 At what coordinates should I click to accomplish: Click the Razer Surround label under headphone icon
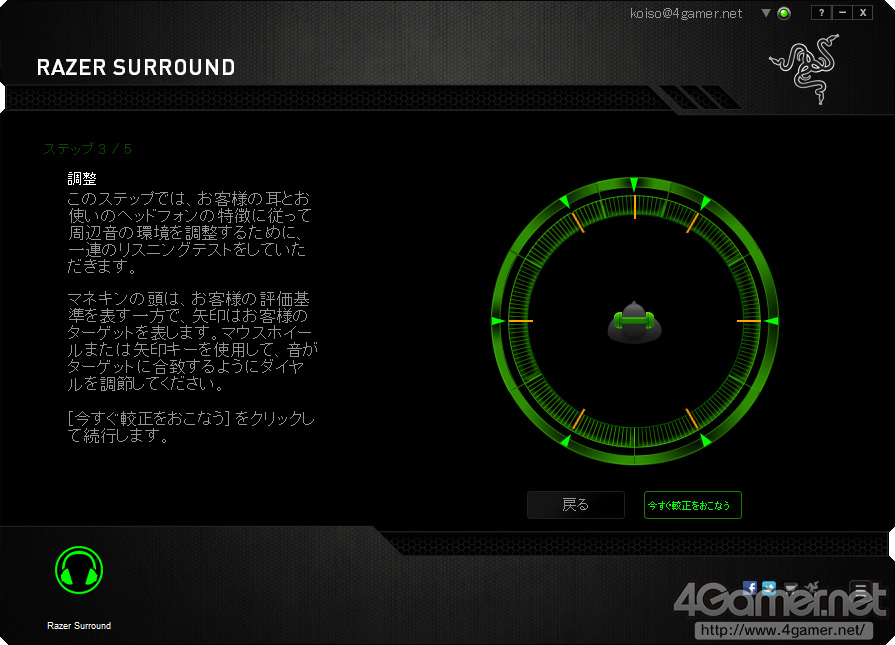[79, 626]
